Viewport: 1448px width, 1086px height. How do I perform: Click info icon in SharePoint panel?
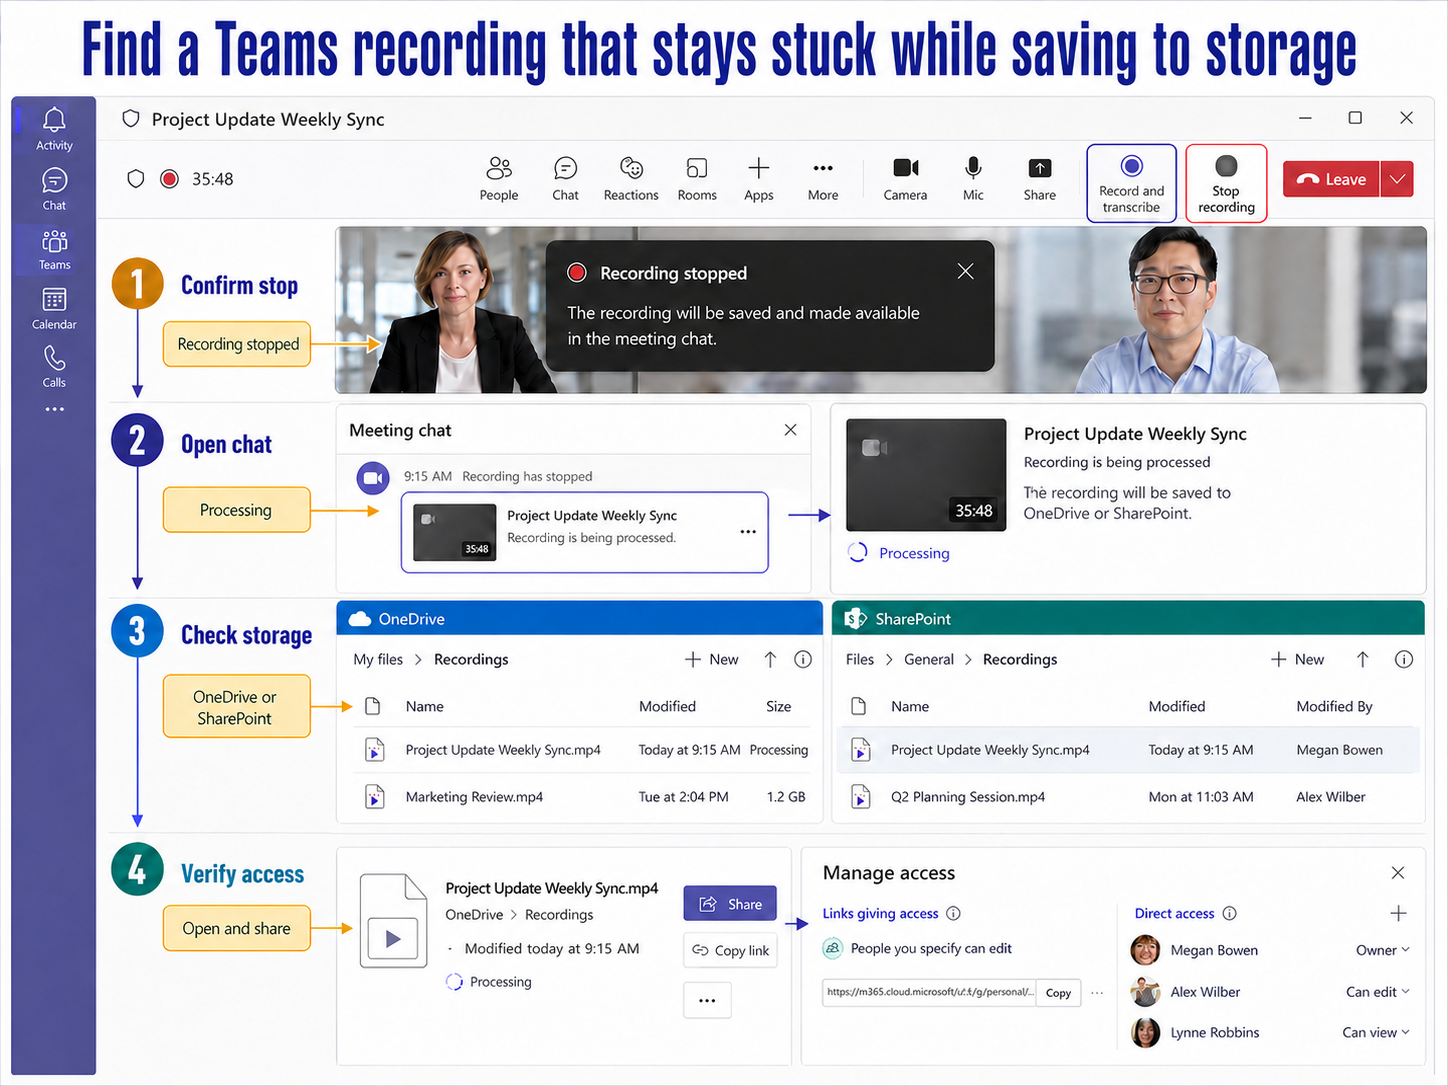click(x=1404, y=659)
